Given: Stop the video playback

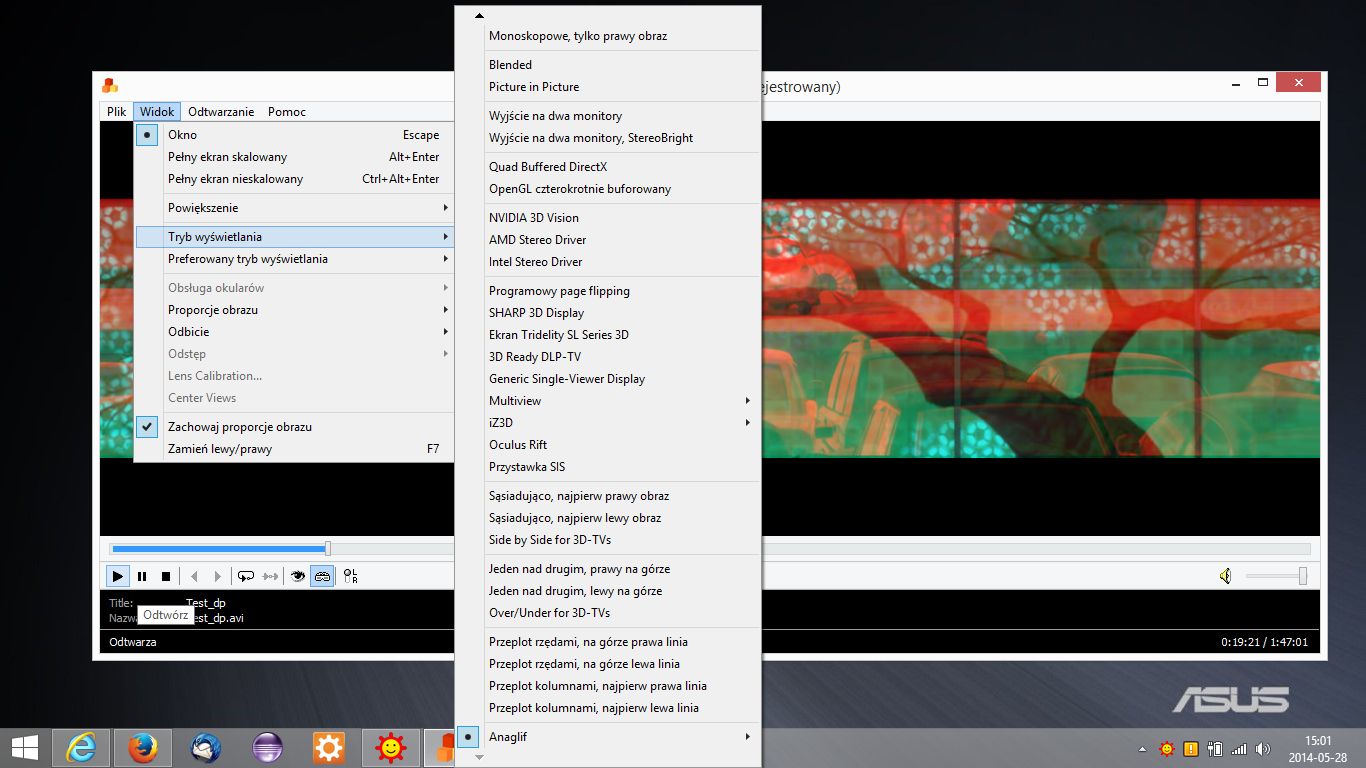Looking at the screenshot, I should point(166,576).
